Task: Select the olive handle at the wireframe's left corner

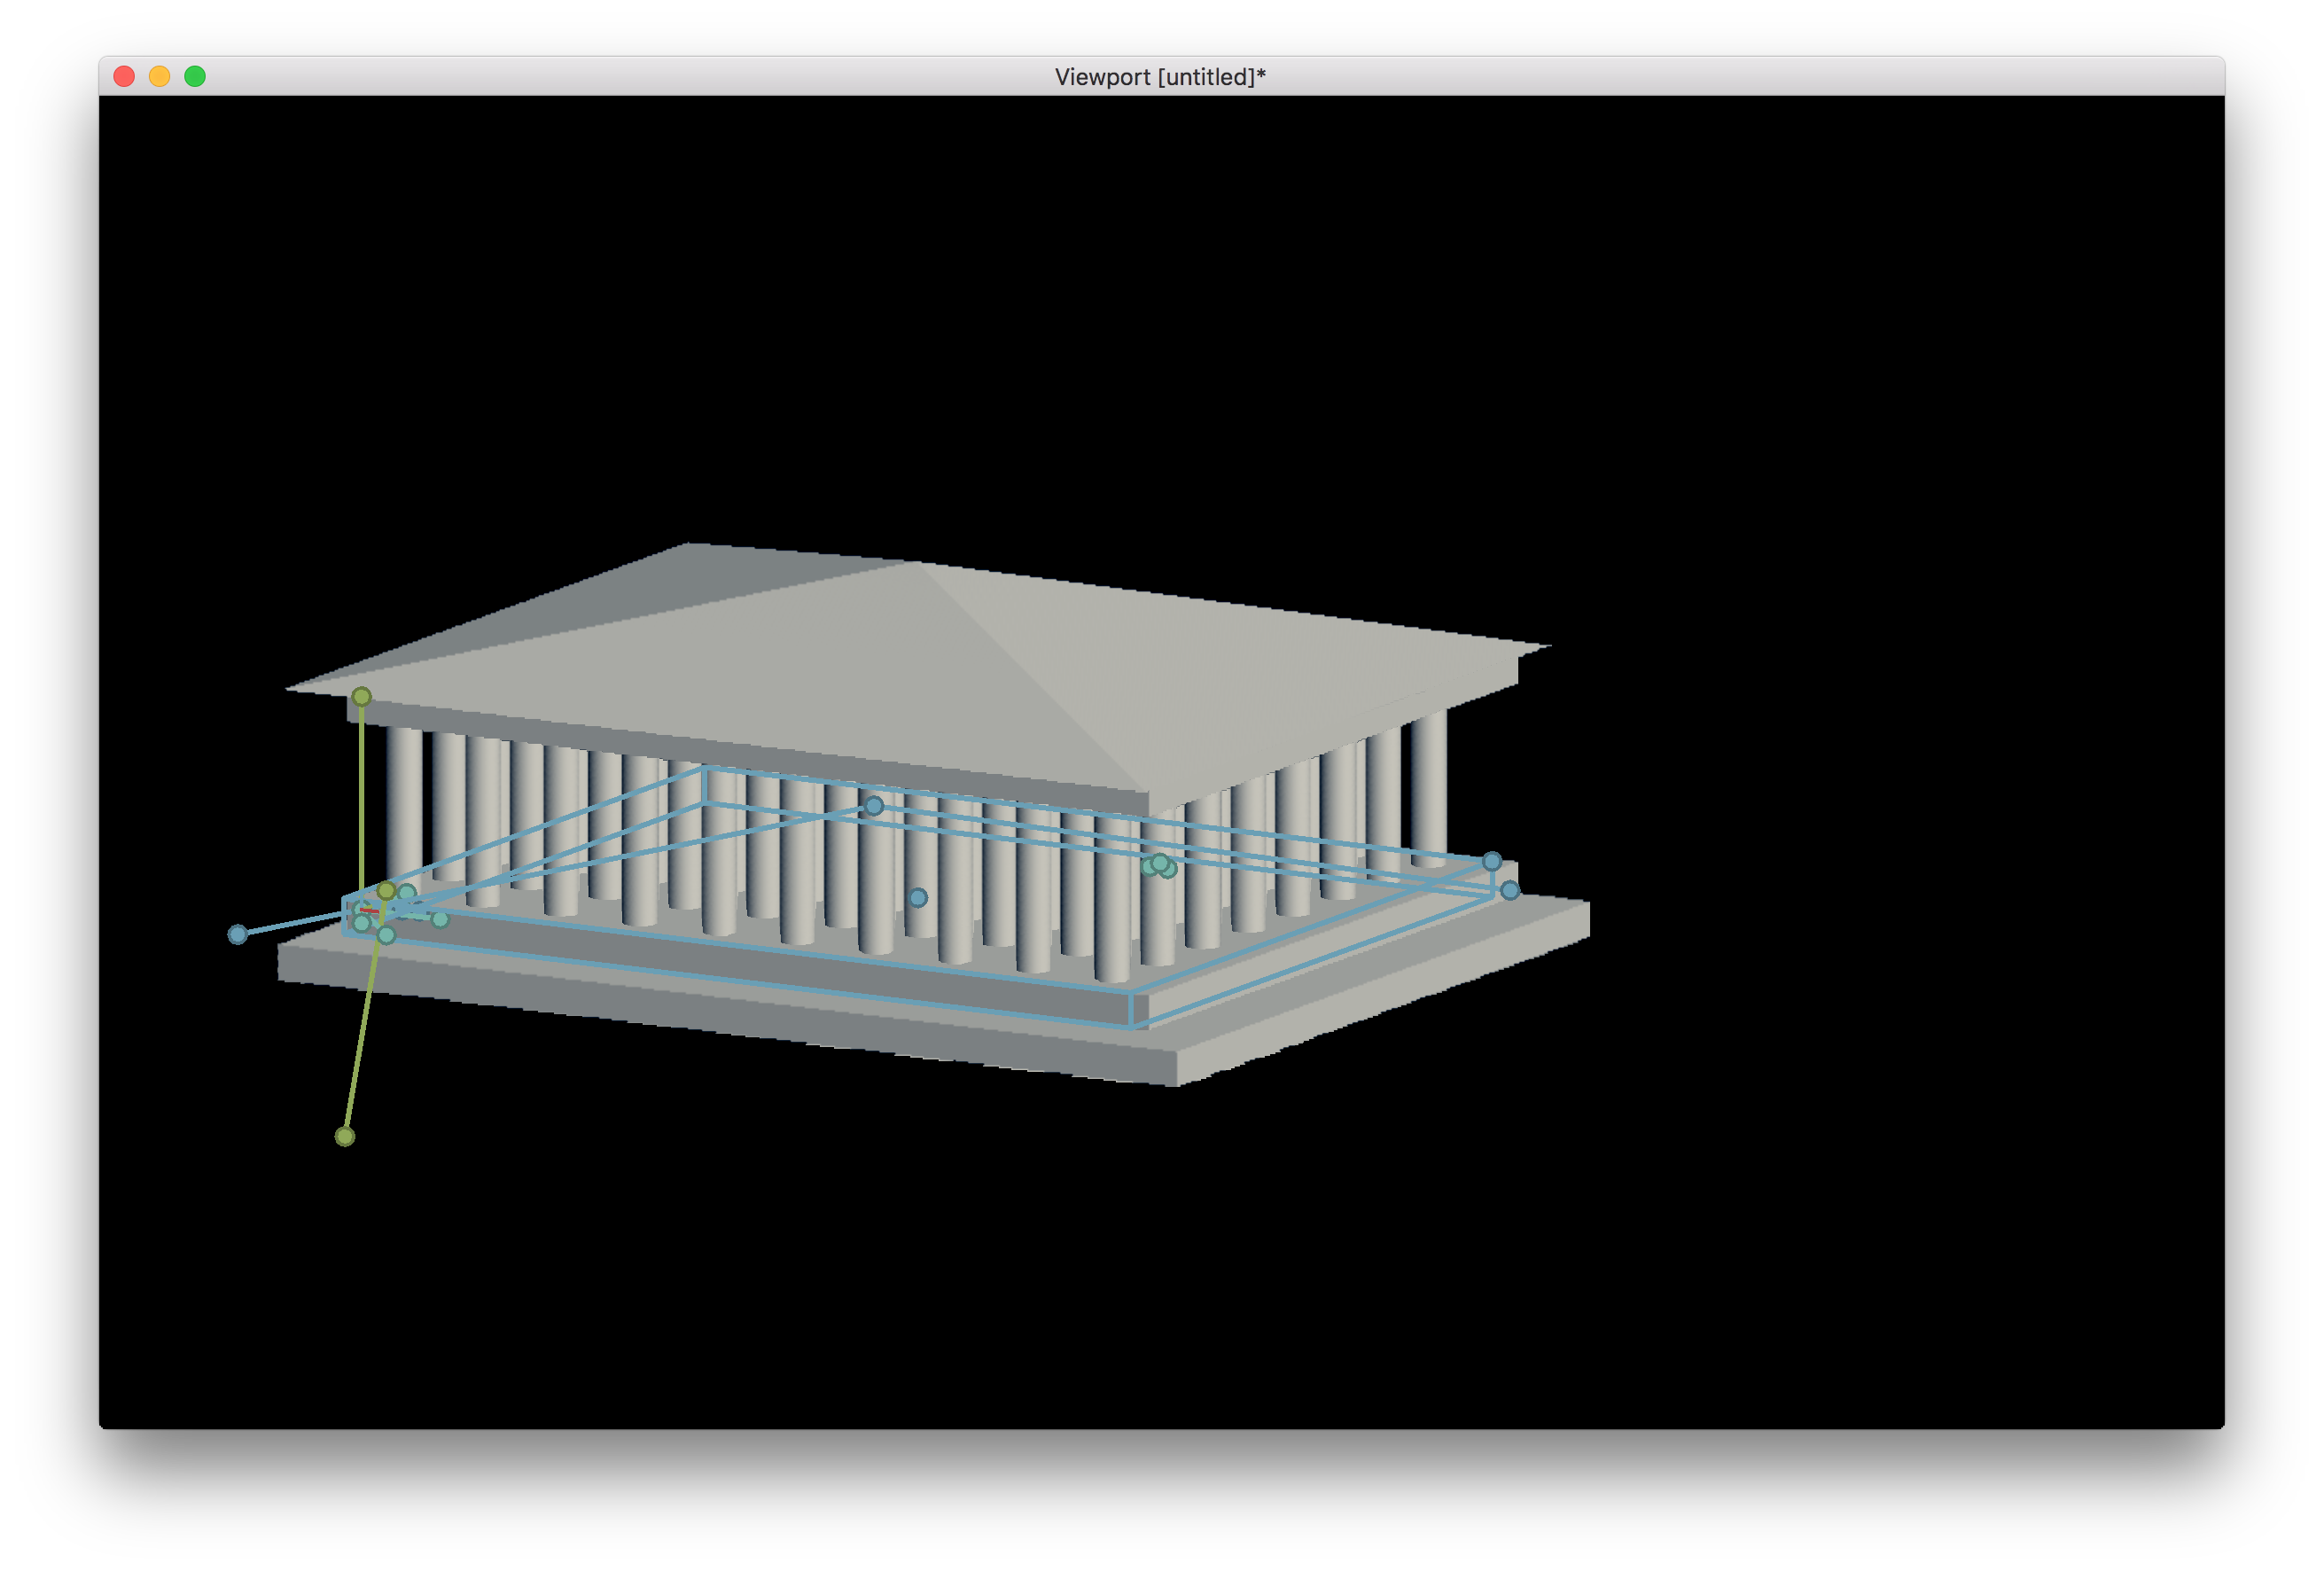Action: 386,891
